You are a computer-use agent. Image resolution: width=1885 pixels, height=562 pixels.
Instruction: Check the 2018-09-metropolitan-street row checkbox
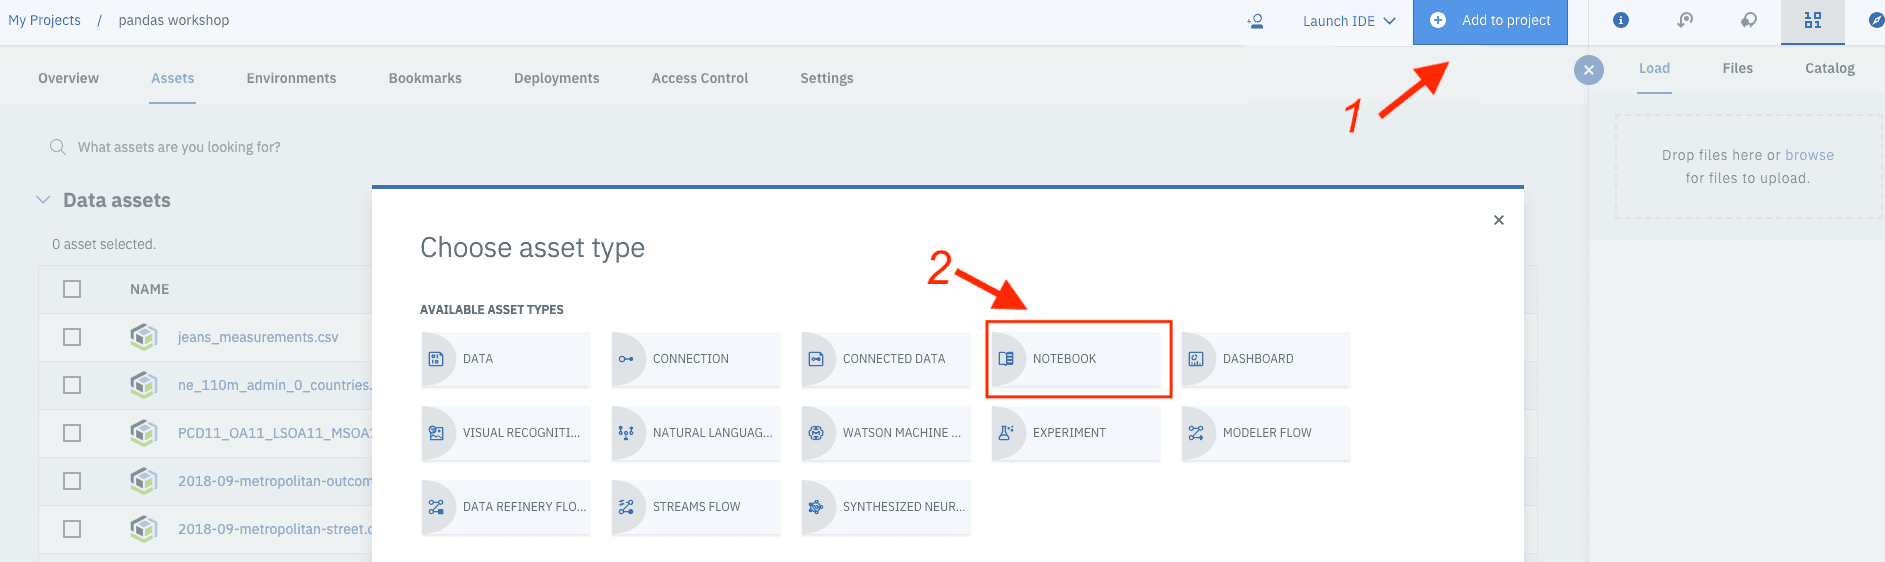[x=72, y=529]
